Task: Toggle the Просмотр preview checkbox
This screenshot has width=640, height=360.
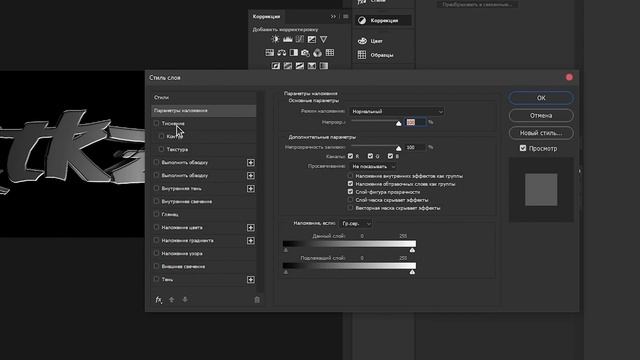Action: point(523,148)
